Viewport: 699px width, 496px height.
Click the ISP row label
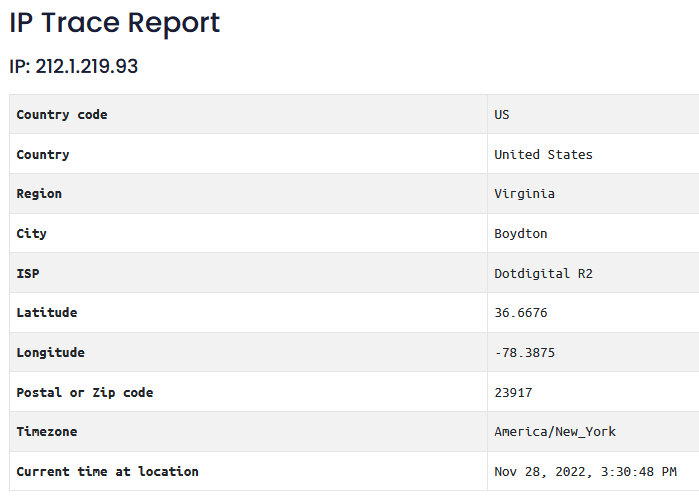(28, 273)
